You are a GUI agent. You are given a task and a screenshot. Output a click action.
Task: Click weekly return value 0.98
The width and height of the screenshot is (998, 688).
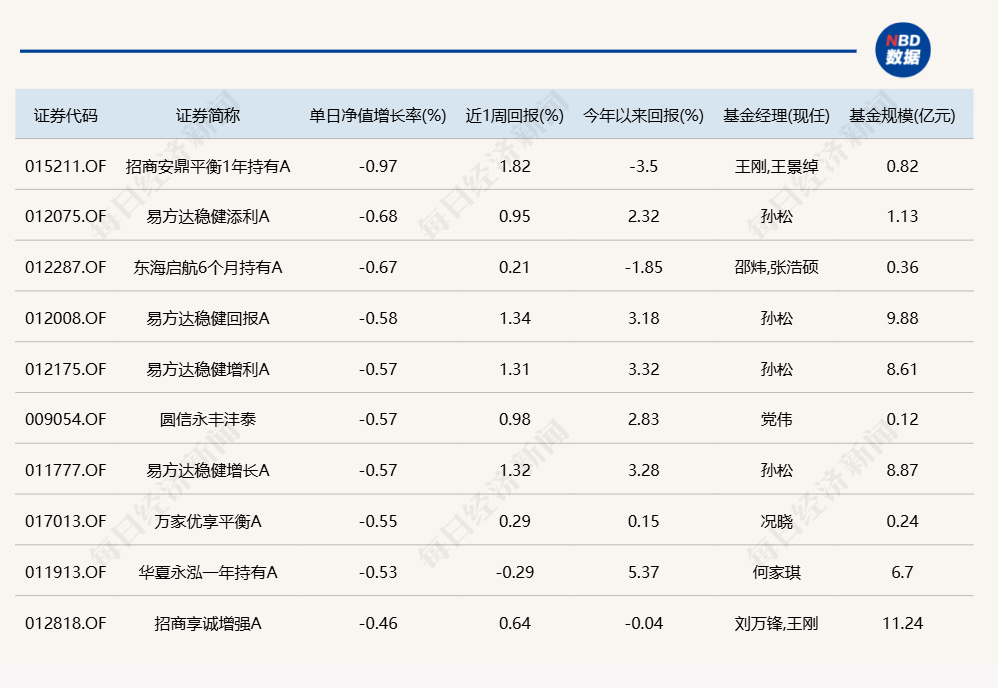pos(515,419)
